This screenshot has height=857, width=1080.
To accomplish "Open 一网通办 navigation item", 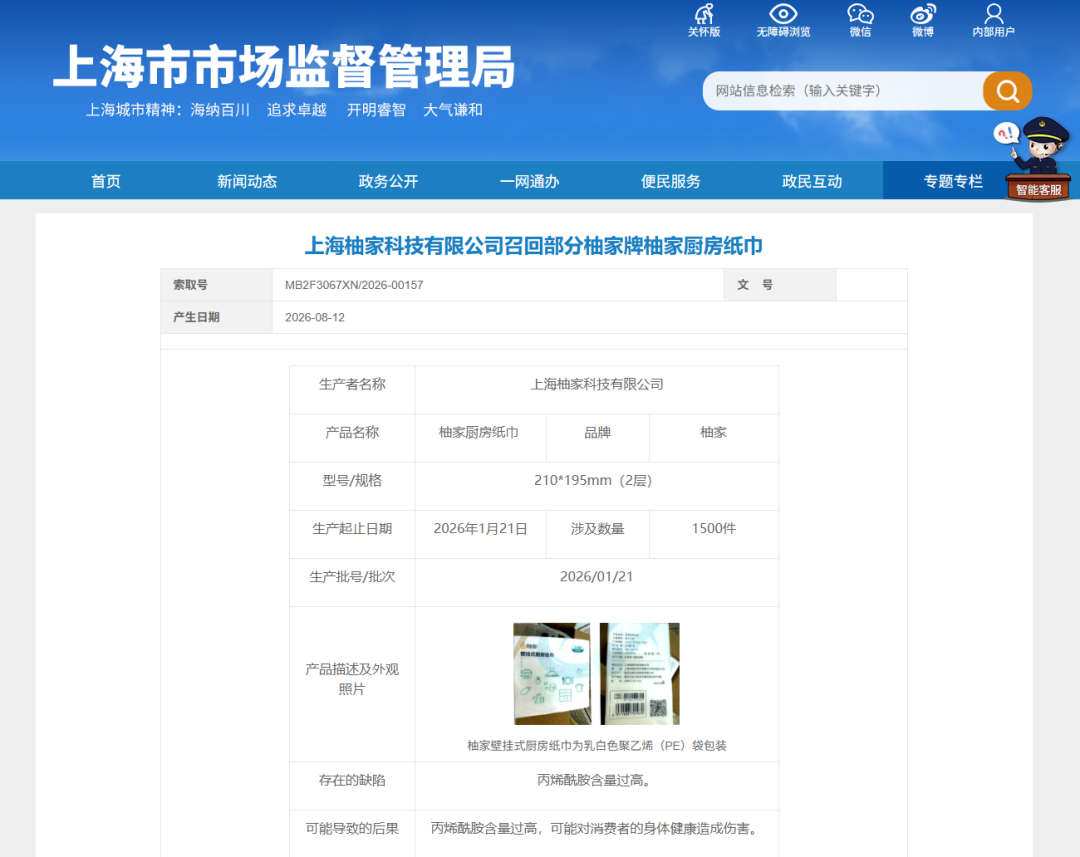I will click(530, 181).
